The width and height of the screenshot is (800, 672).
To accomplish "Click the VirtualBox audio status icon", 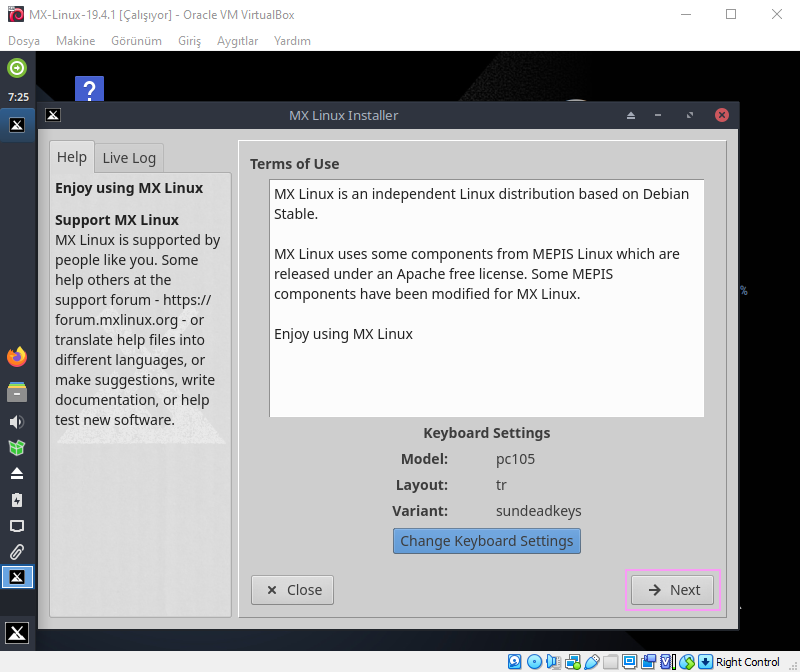I will [553, 662].
